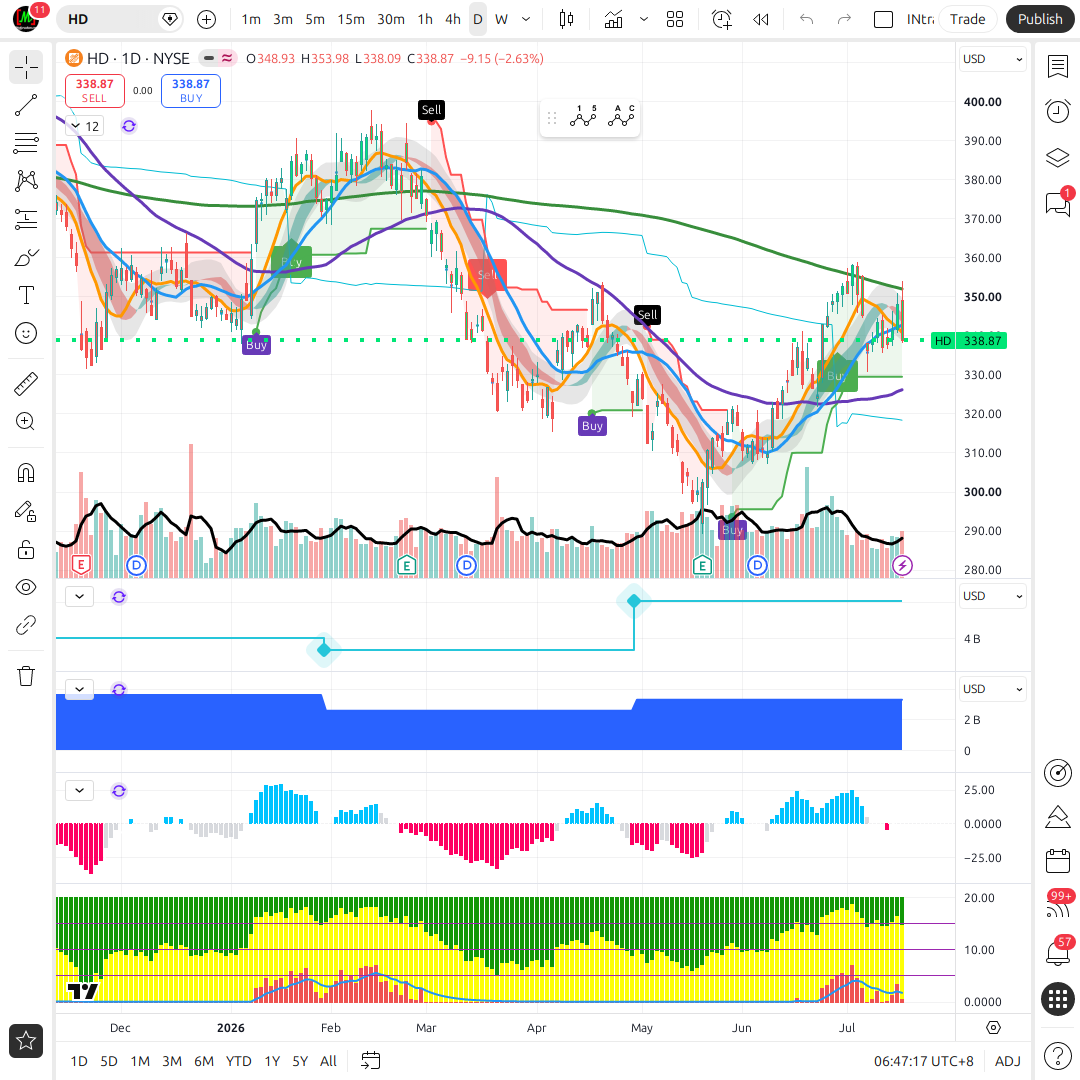Toggle stay in drawing mode
This screenshot has width=1080, height=1080.
pyautogui.click(x=26, y=511)
